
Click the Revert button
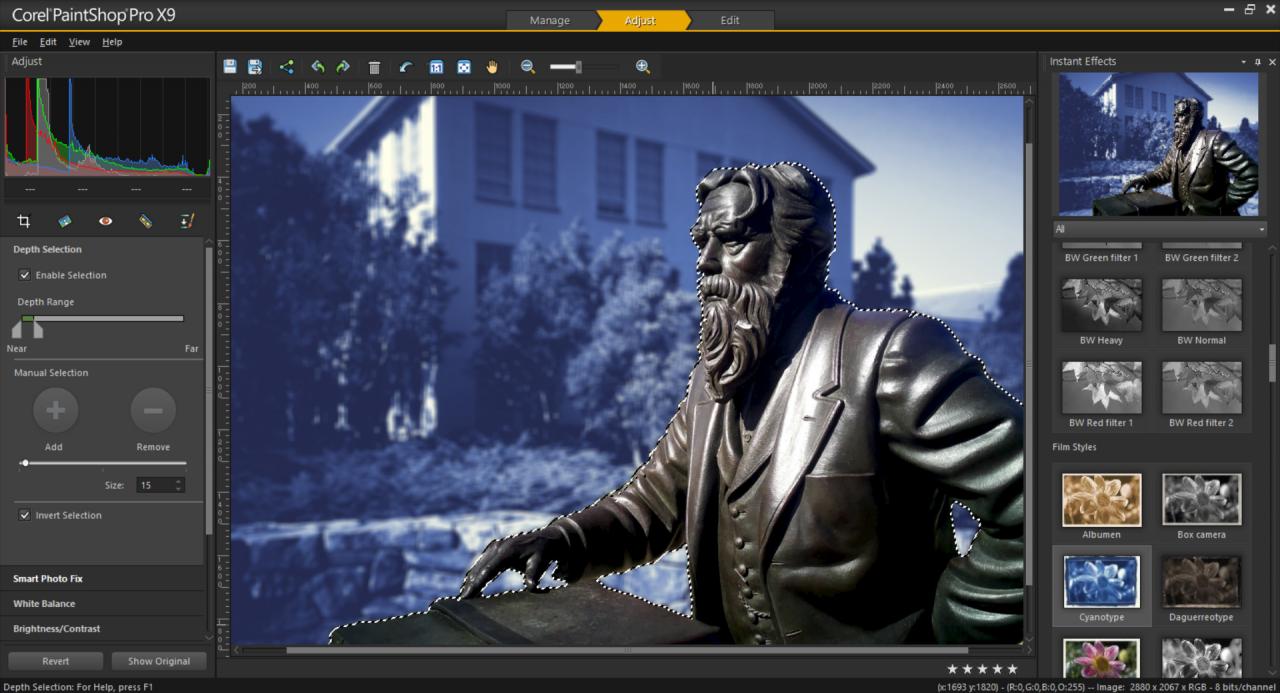coord(55,661)
